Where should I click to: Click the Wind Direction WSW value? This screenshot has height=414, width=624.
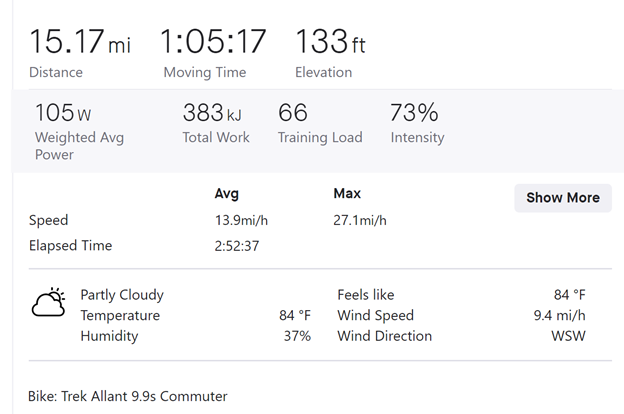click(568, 336)
